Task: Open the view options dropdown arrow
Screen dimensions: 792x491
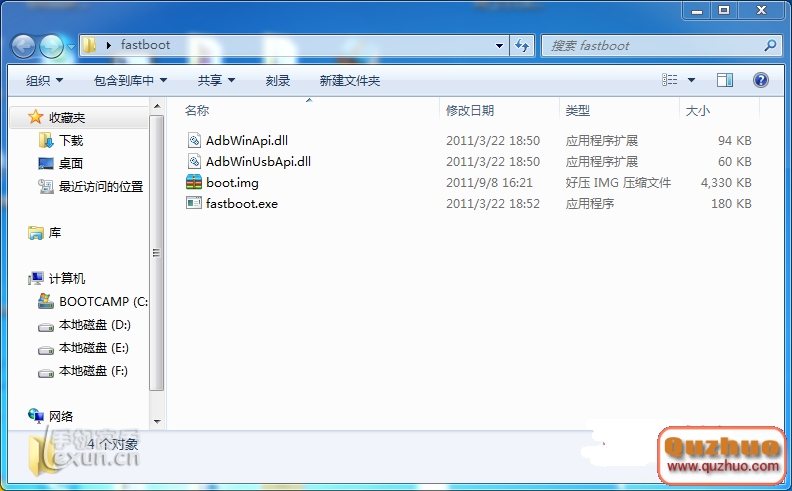Action: [x=691, y=80]
